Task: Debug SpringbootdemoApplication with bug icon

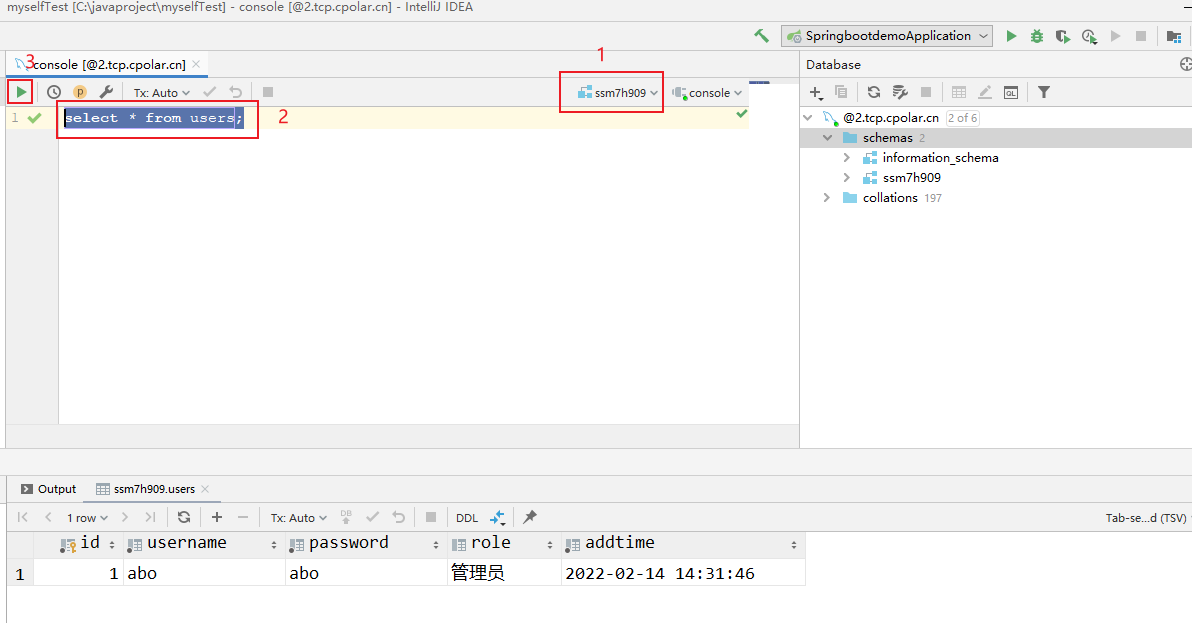Action: (1037, 36)
